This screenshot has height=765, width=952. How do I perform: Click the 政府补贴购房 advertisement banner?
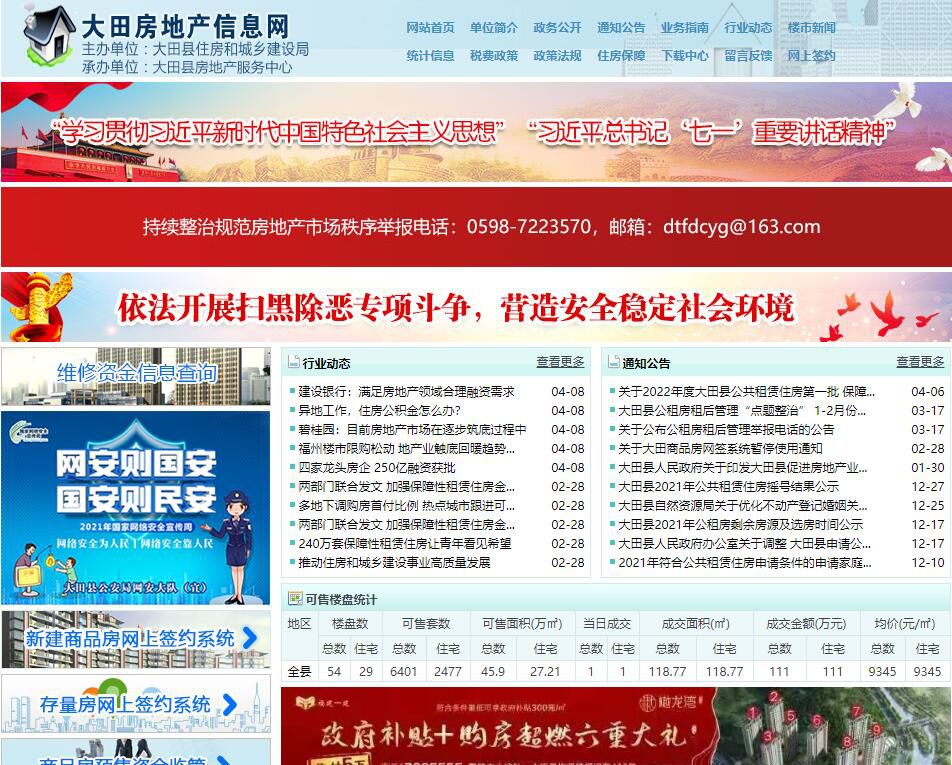click(614, 726)
